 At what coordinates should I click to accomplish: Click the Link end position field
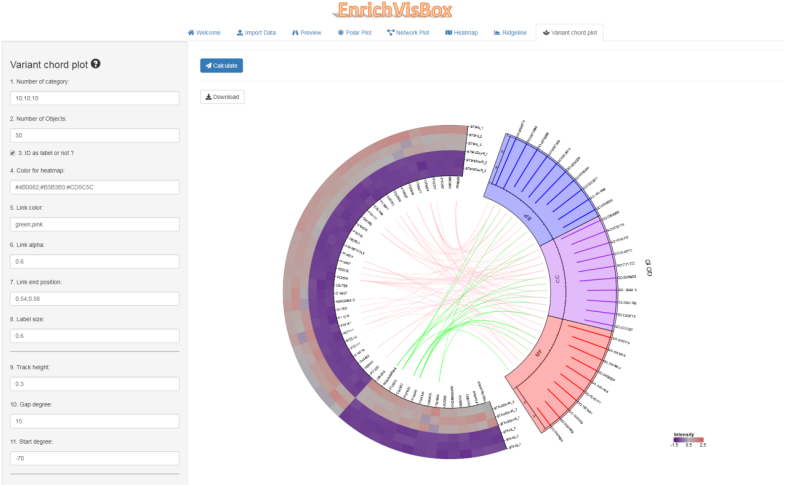point(94,299)
